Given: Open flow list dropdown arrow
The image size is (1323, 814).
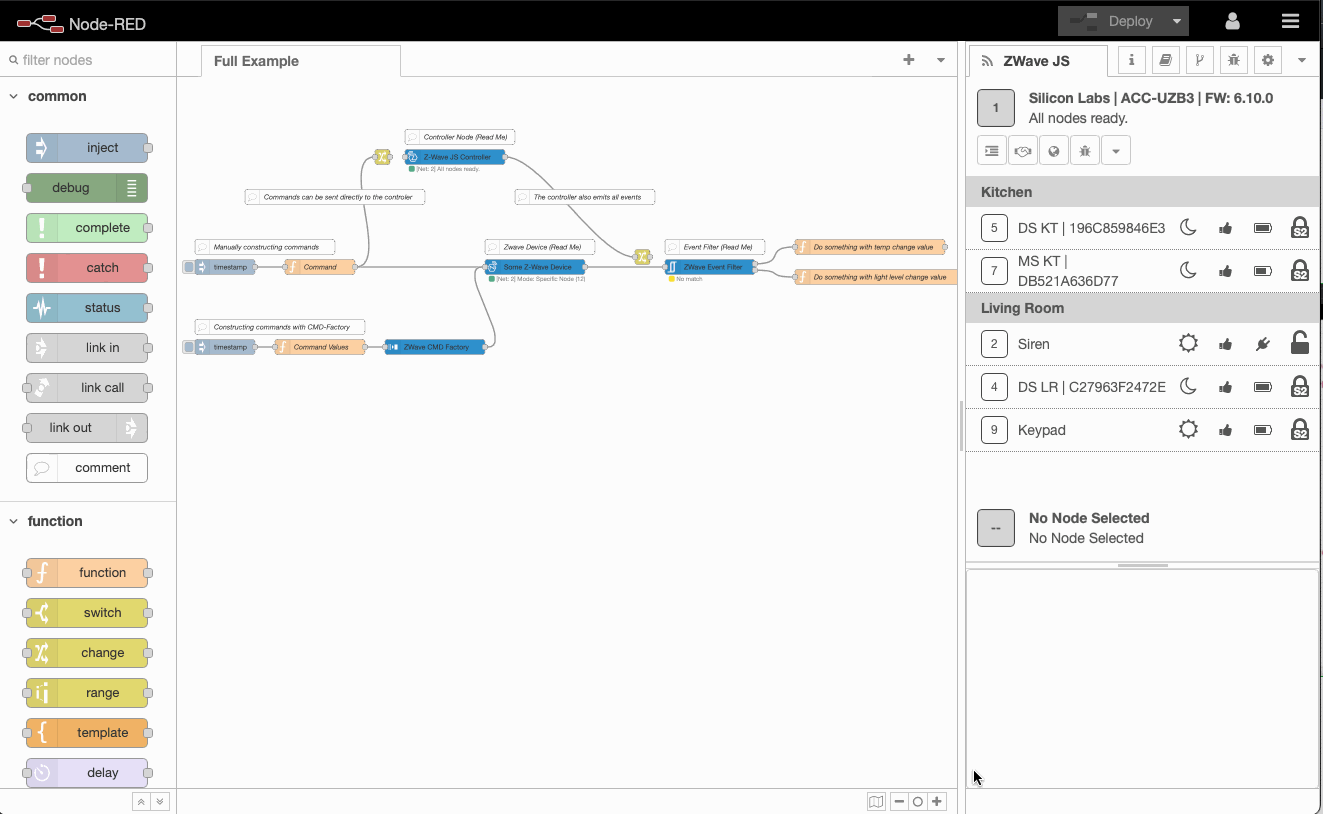Looking at the screenshot, I should [940, 60].
